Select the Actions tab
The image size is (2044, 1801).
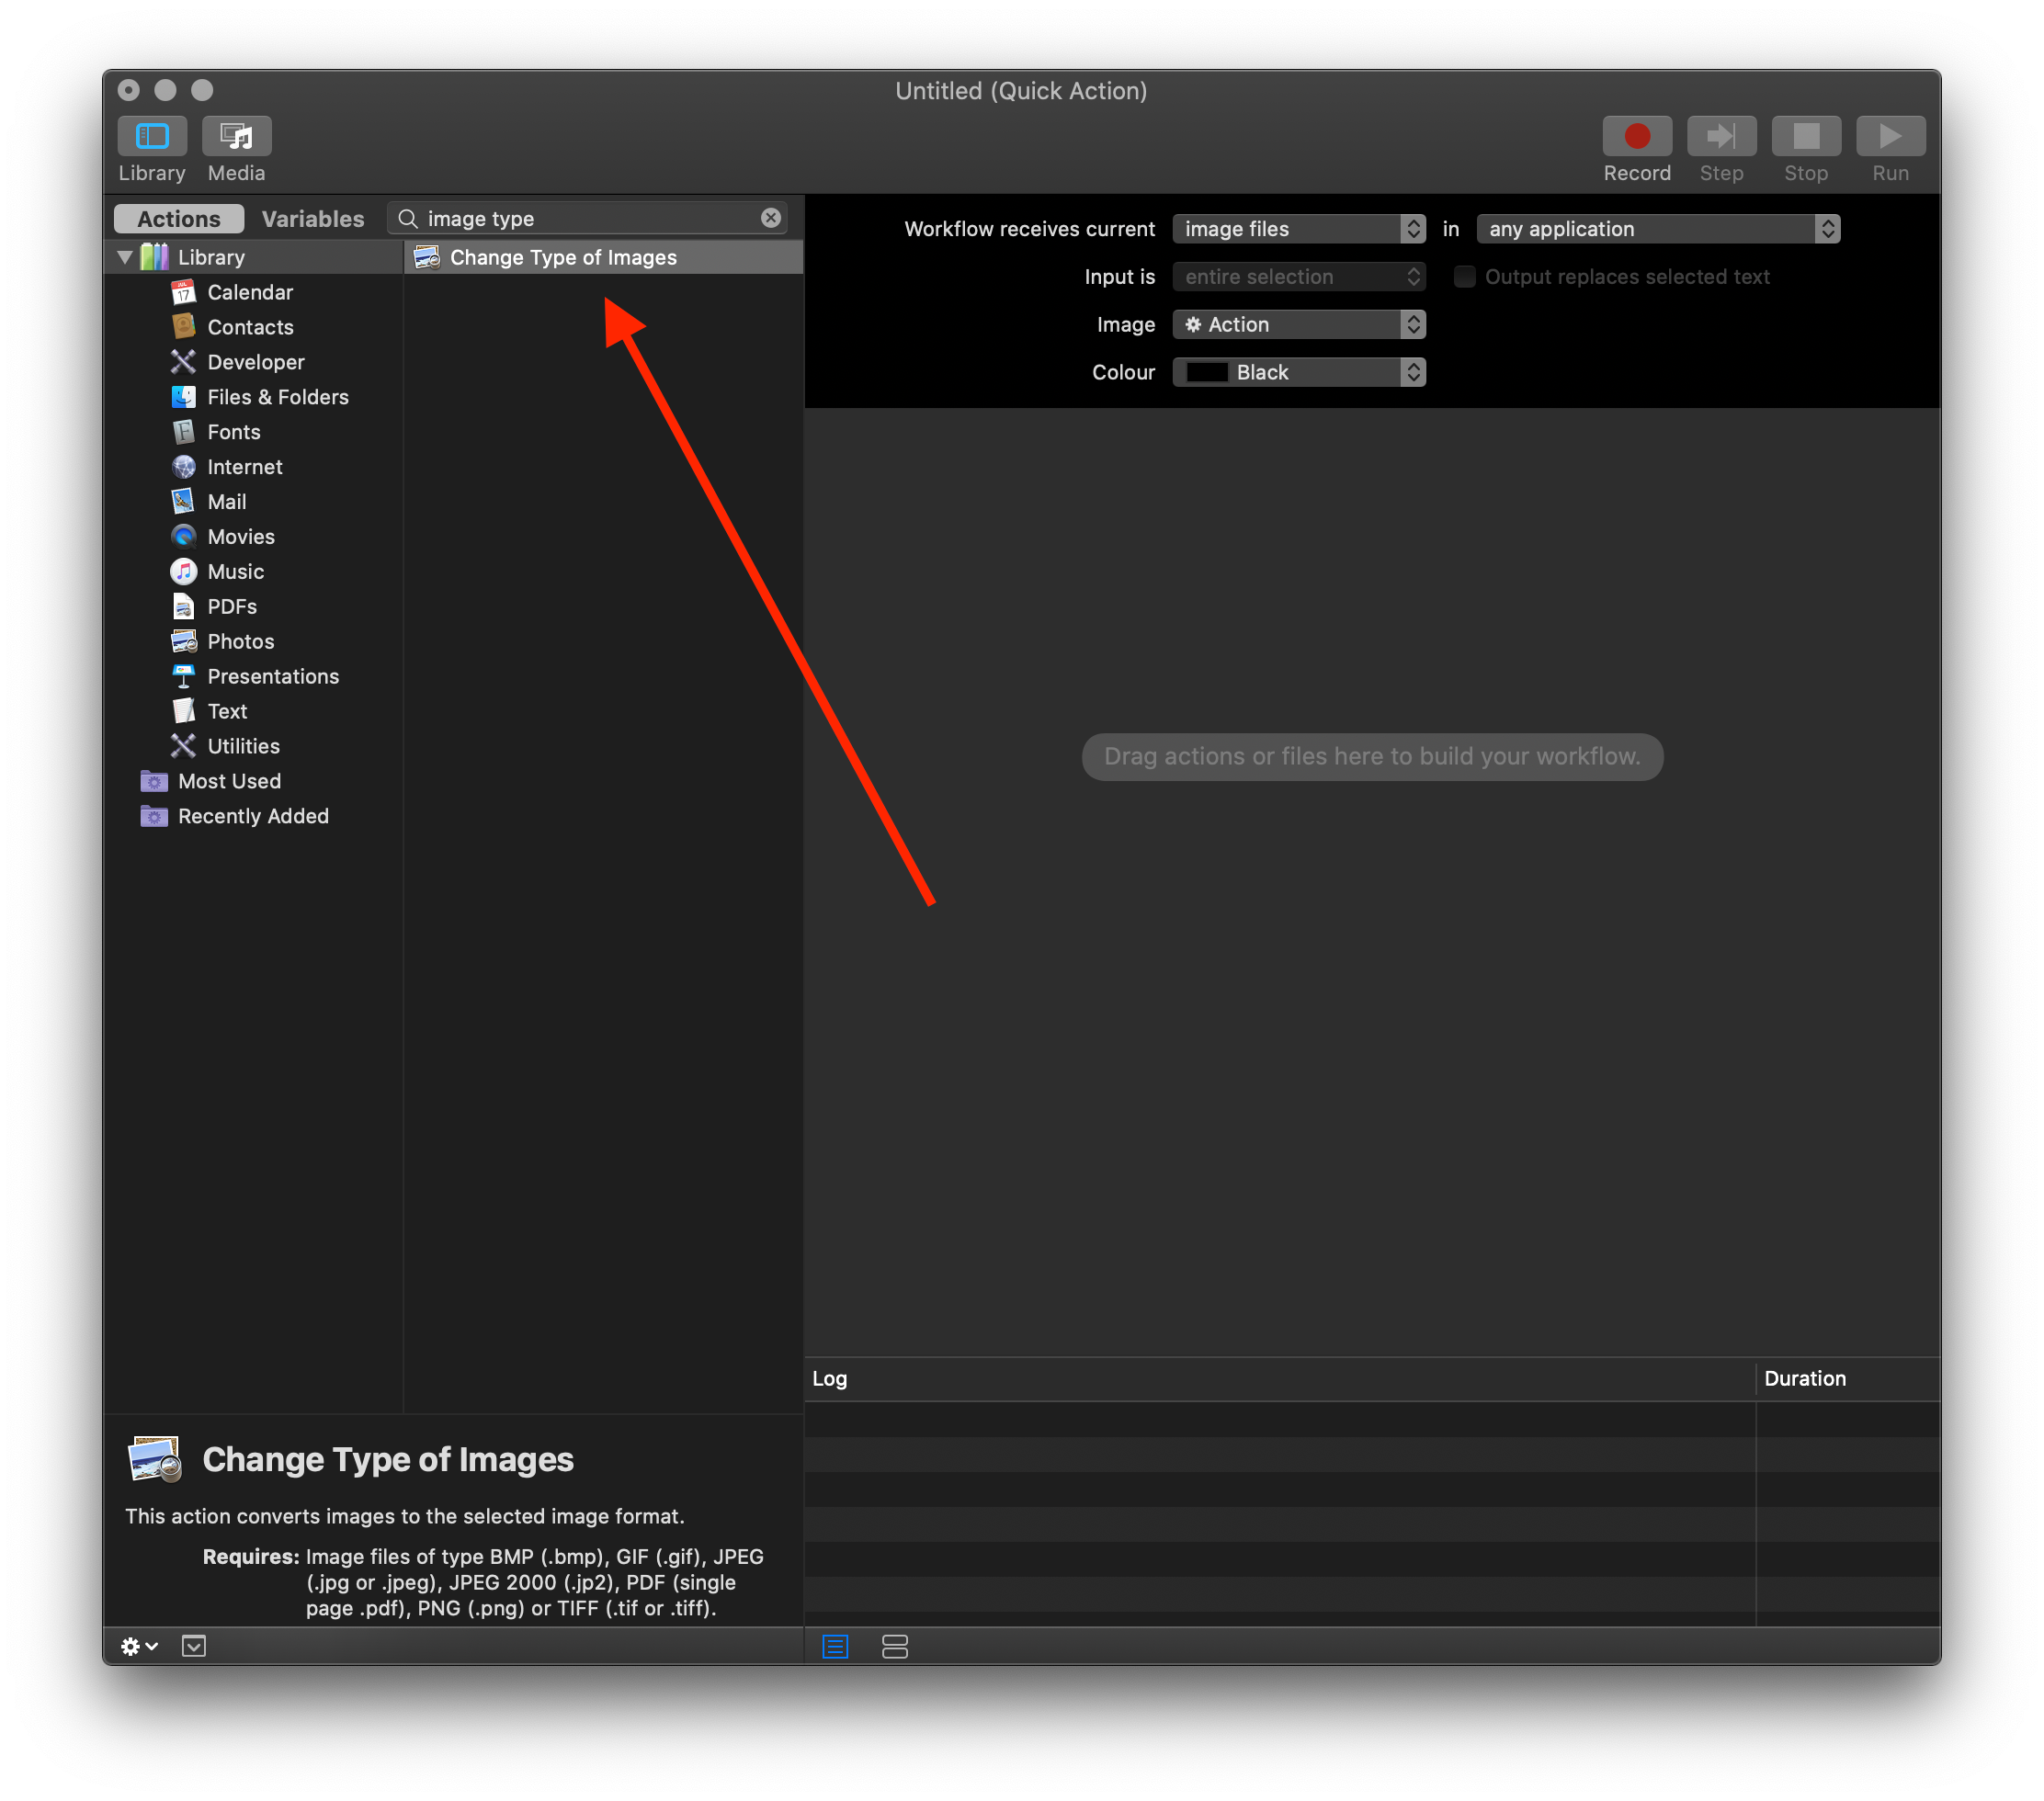pos(179,219)
